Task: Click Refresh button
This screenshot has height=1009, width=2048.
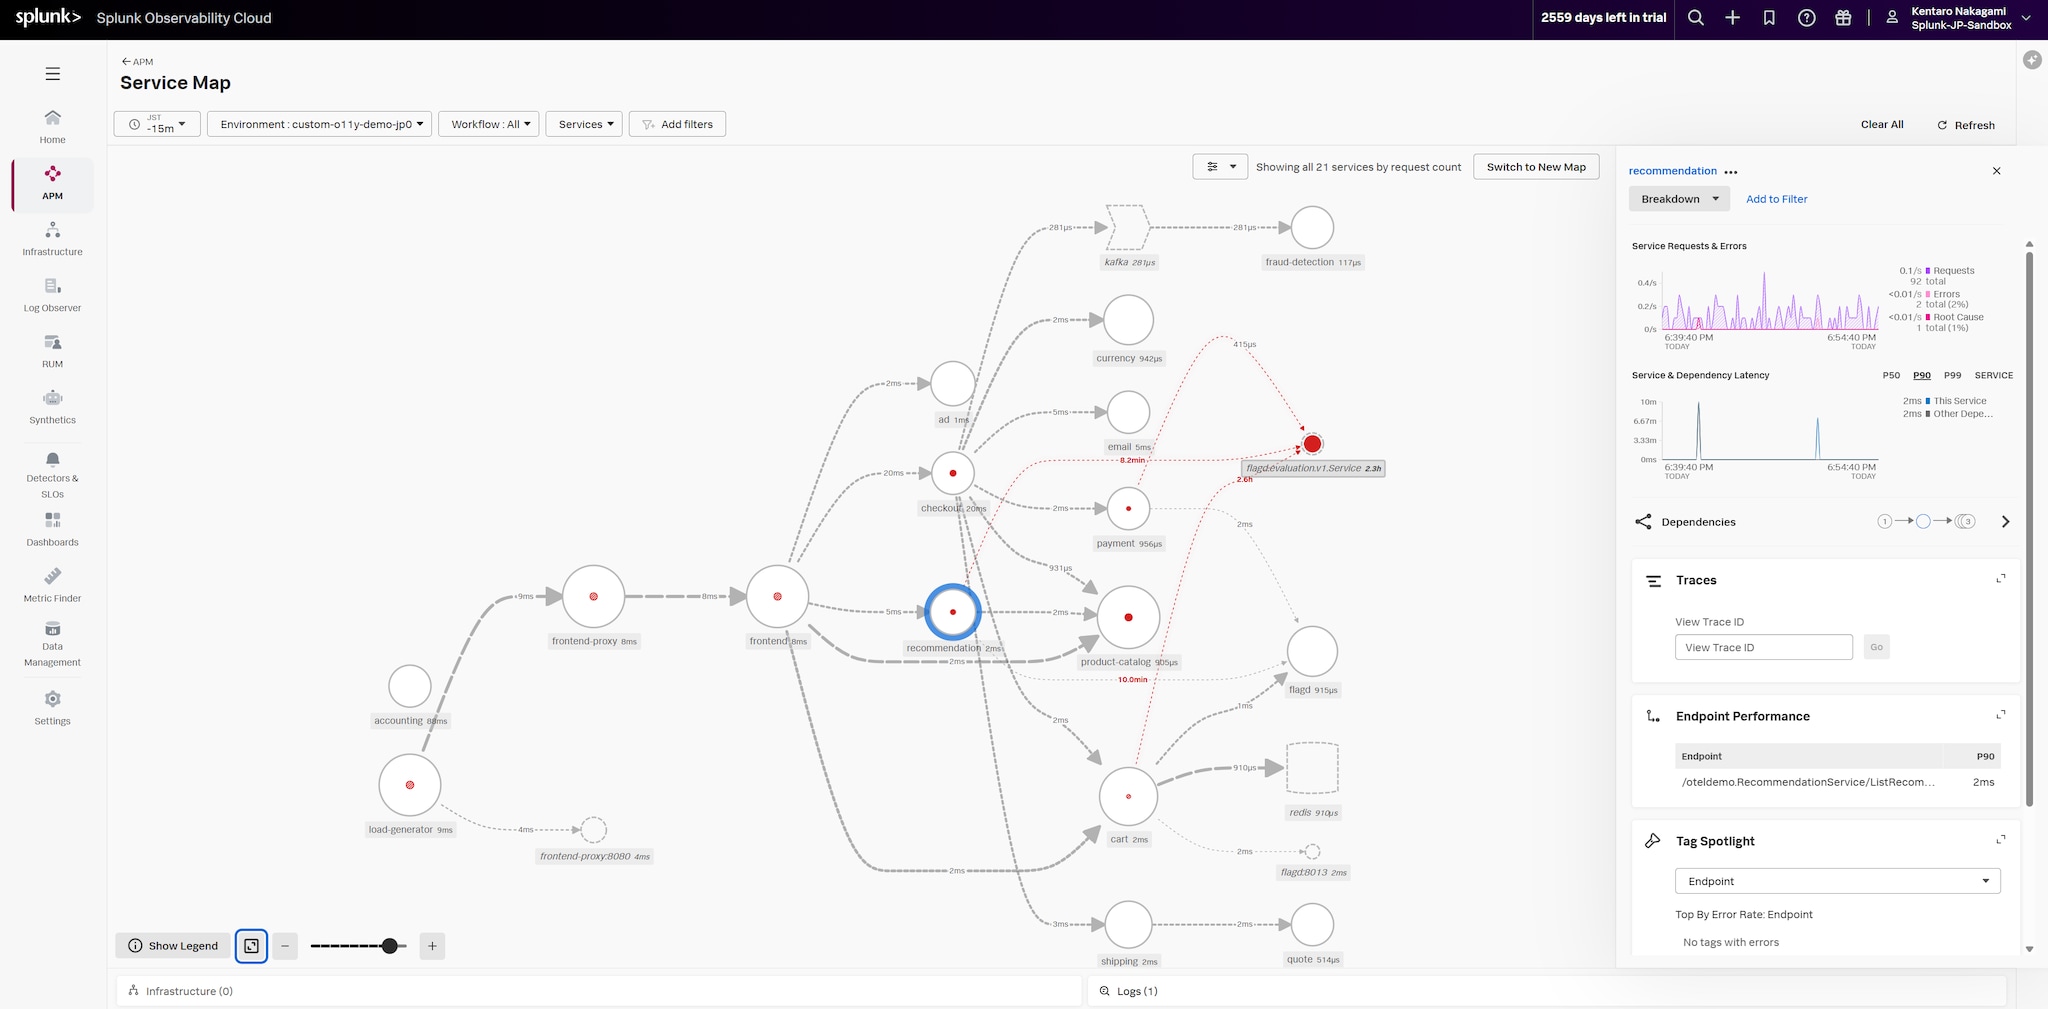Action: click(x=1966, y=125)
